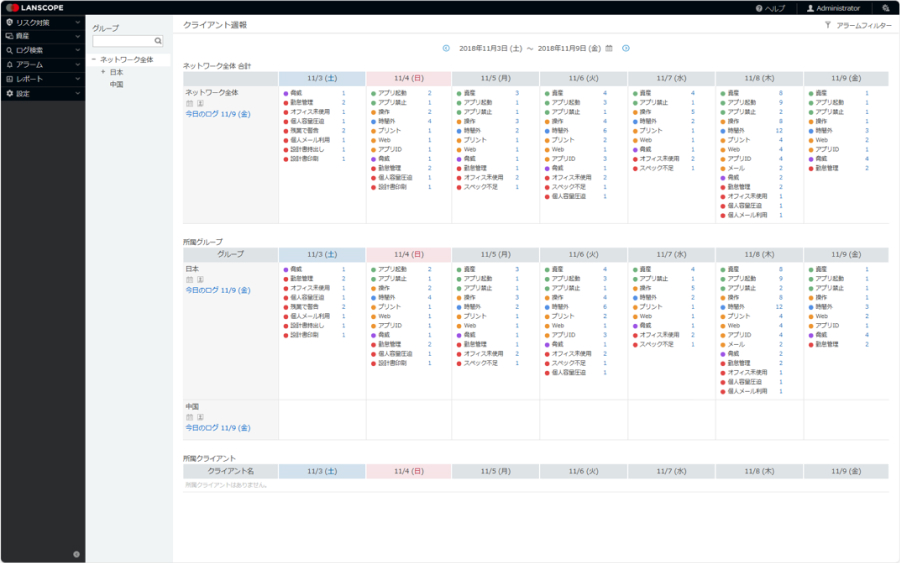Screen dimensions: 900x563
Task: Click オフィス未使用 entry in network total 11/5 column
Action: pyautogui.click(x=483, y=177)
